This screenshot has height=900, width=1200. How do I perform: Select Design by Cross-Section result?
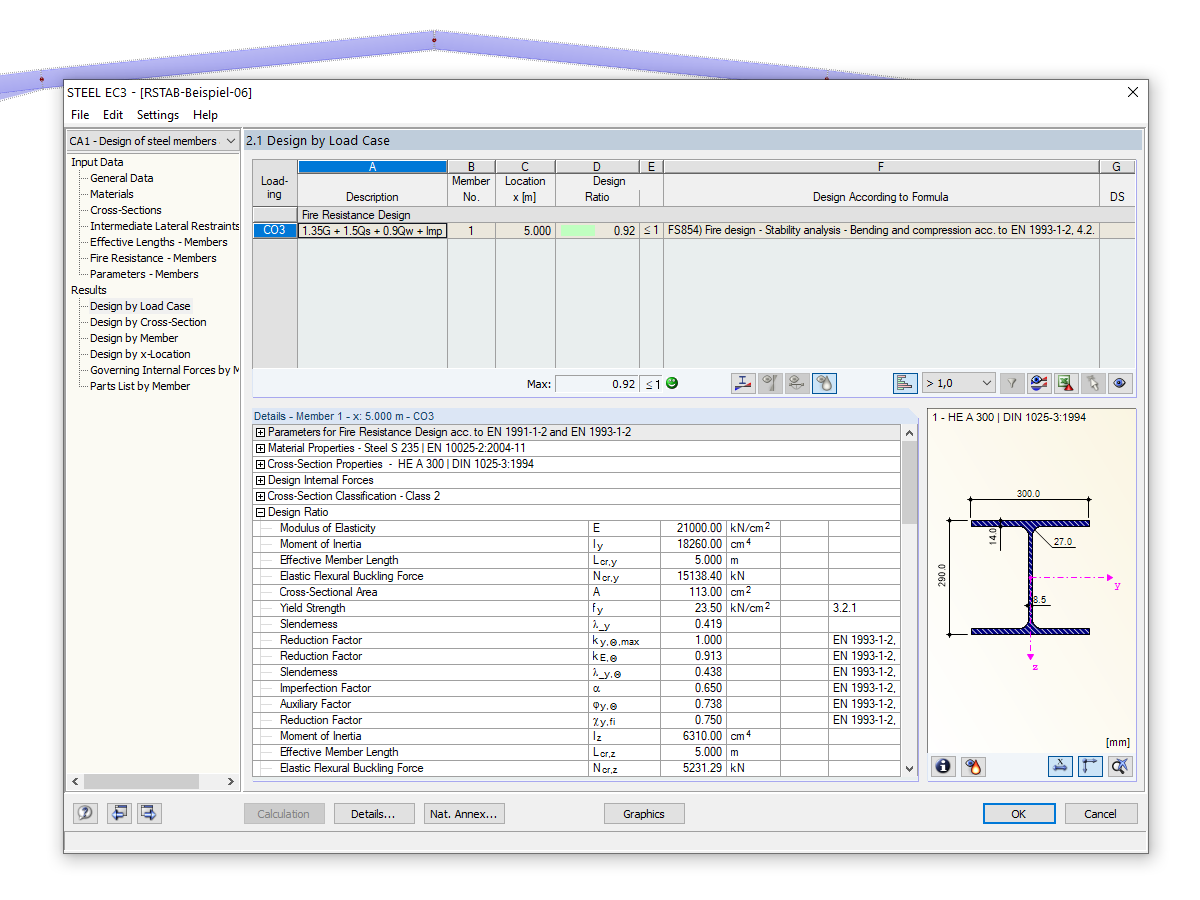[148, 322]
